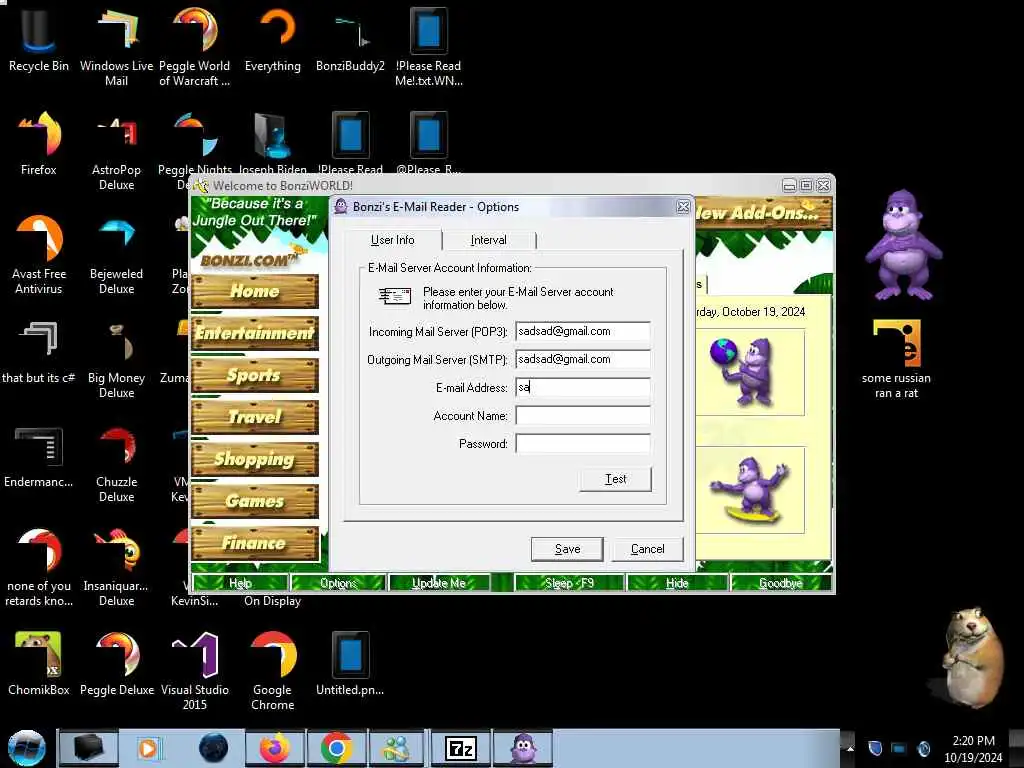Open ChomikBox desktop icon
Screen dimensions: 1024x768
pos(39,663)
